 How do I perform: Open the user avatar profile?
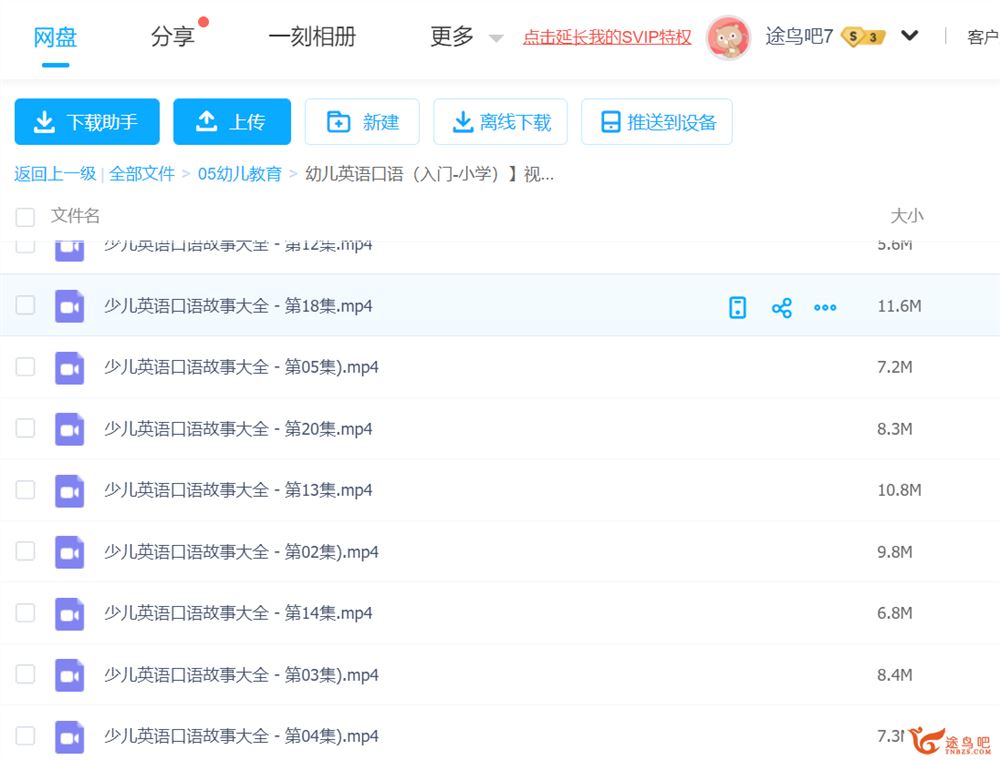728,38
